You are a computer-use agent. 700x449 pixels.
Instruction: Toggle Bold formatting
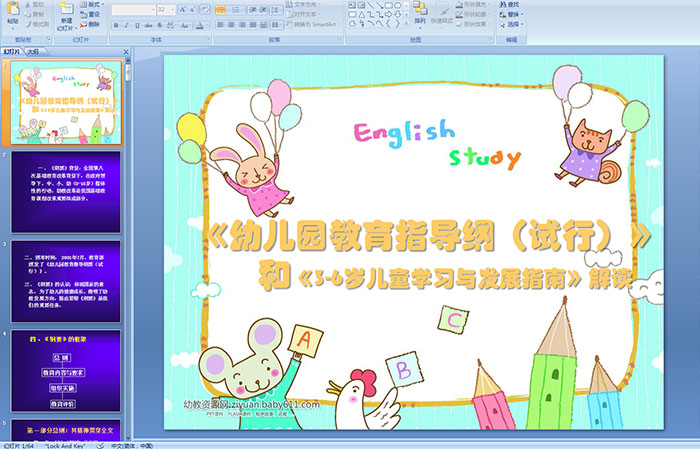116,25
